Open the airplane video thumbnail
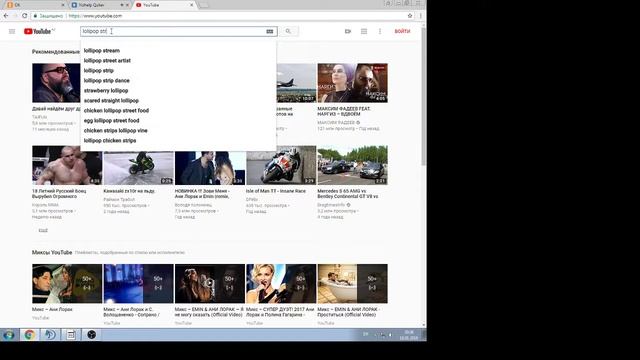The height and width of the screenshot is (360, 640). coord(296,83)
